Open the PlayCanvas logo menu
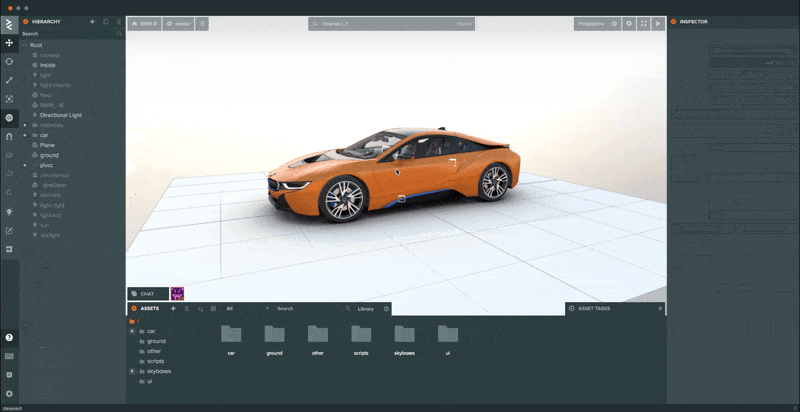Screen dimensions: 800x412 (x=9, y=24)
